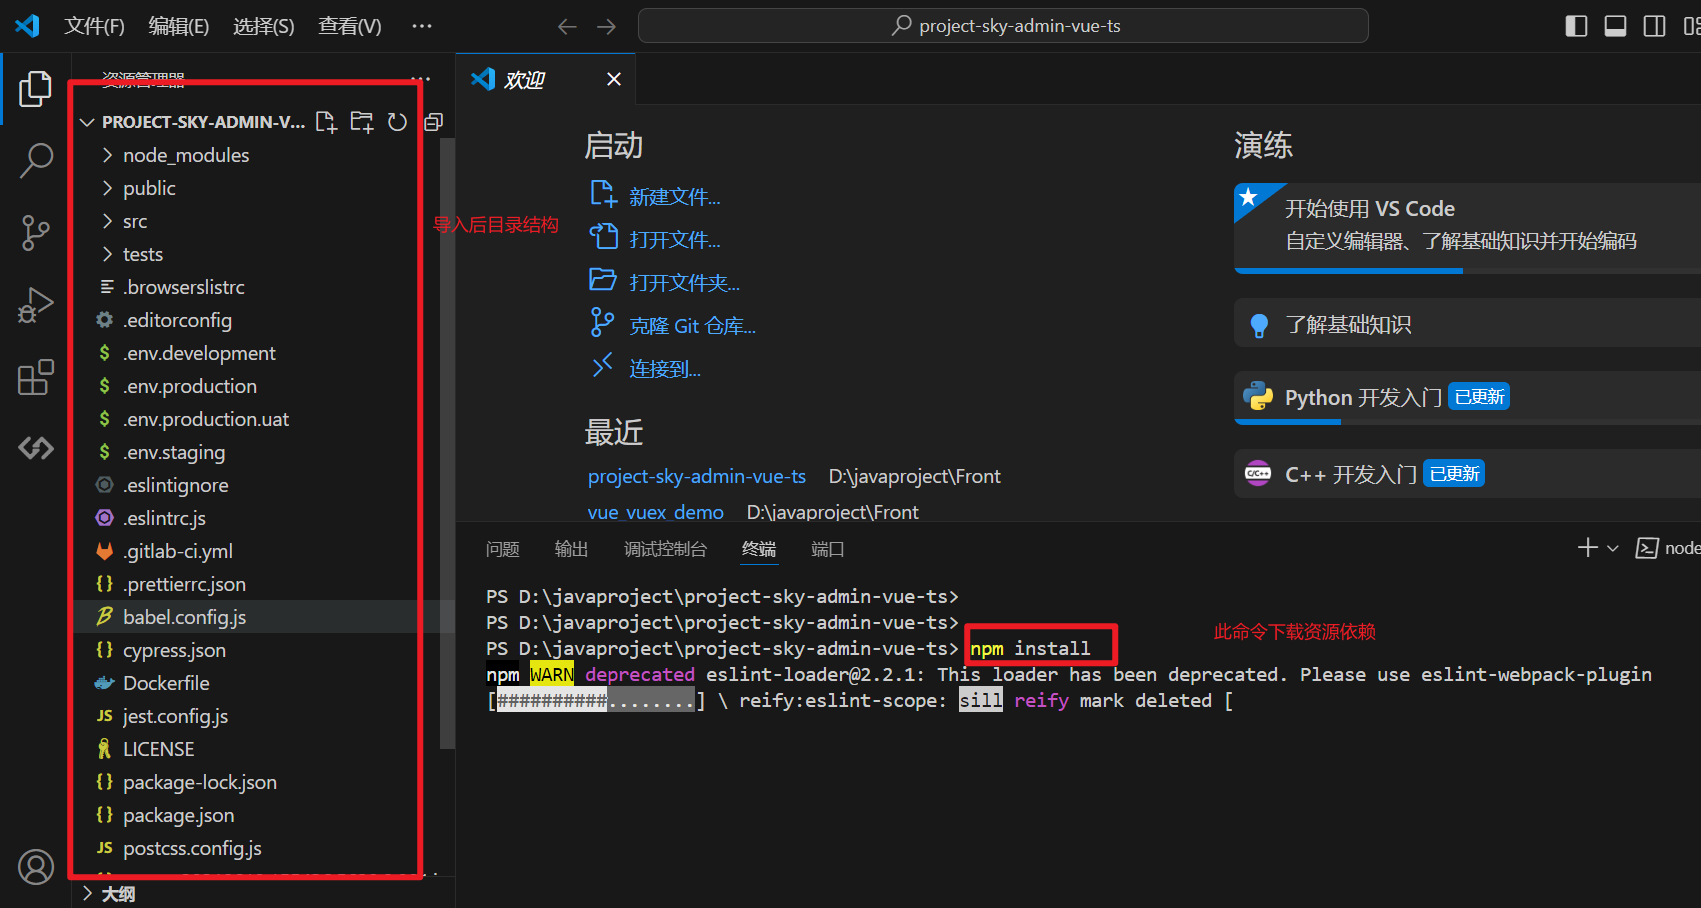Open the Python 开发入门 walkthrough

(x=1467, y=397)
